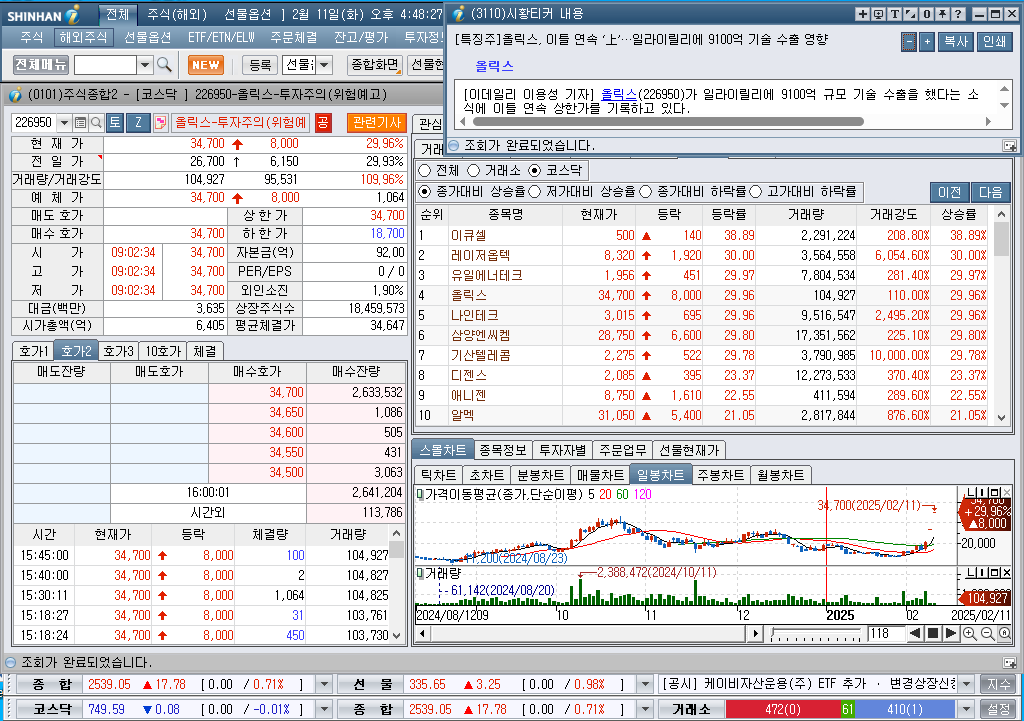Open help with the question mark icon

(958, 14)
